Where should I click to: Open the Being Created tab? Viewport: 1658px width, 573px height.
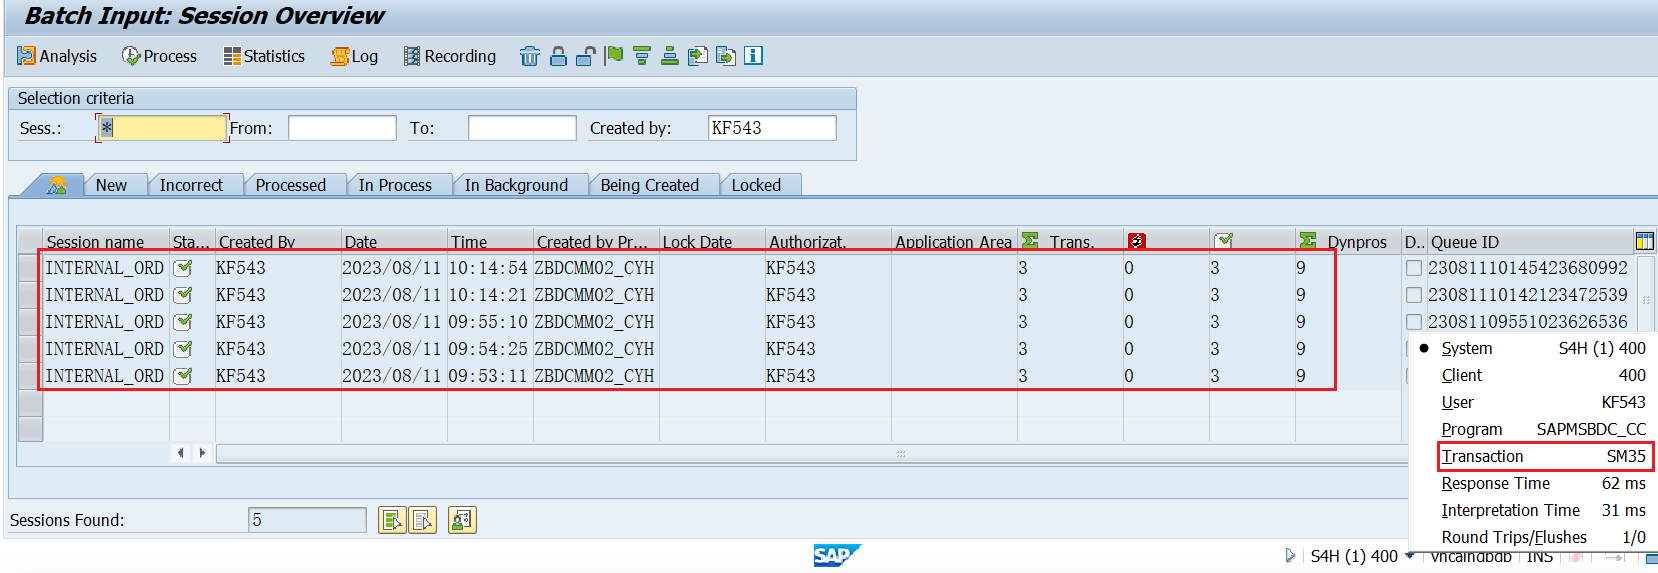click(x=650, y=185)
